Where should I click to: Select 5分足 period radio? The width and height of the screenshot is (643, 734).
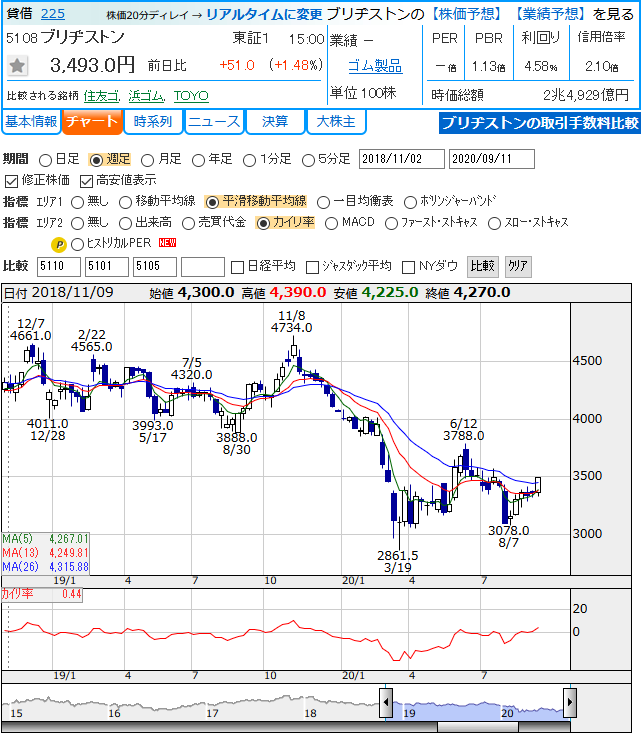tap(308, 161)
